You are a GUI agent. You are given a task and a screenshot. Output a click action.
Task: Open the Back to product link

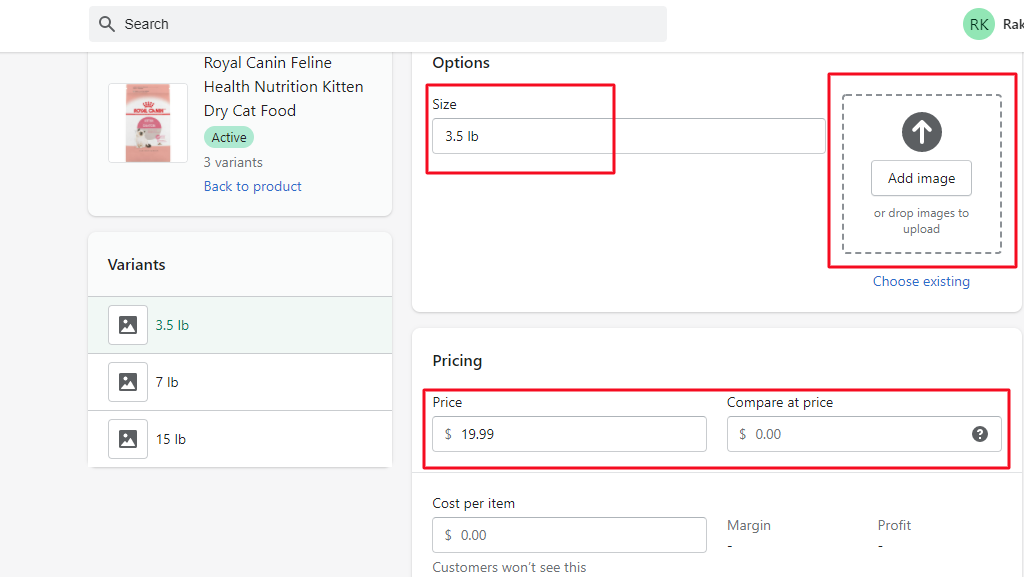coord(252,186)
